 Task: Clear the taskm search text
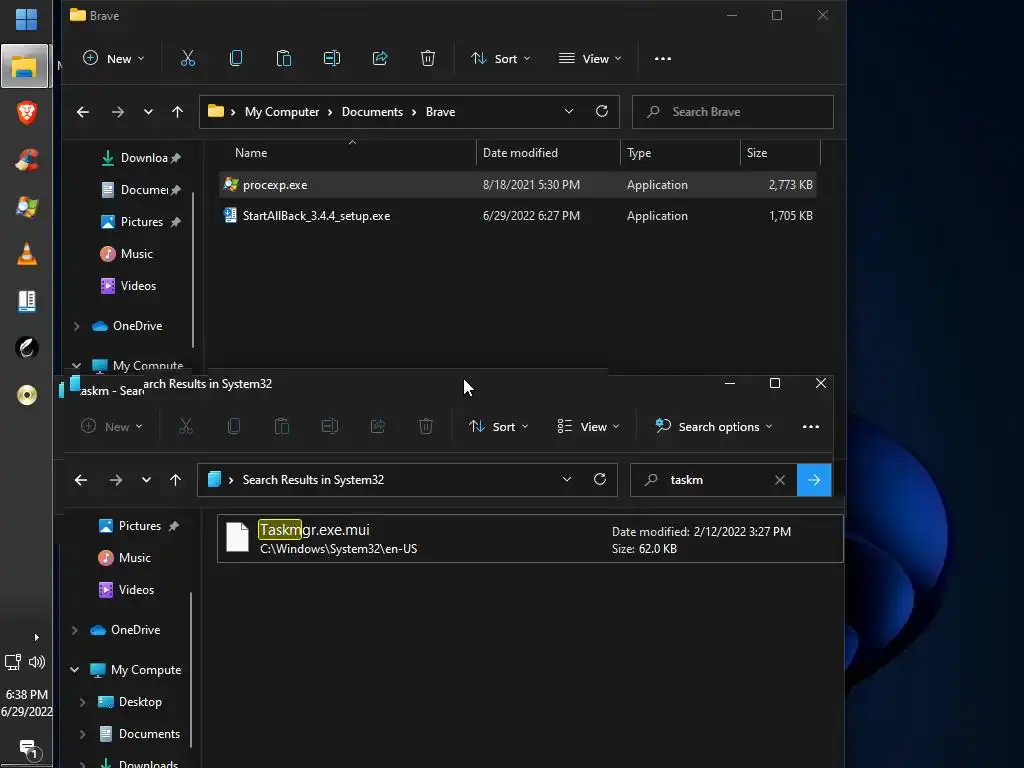[780, 480]
